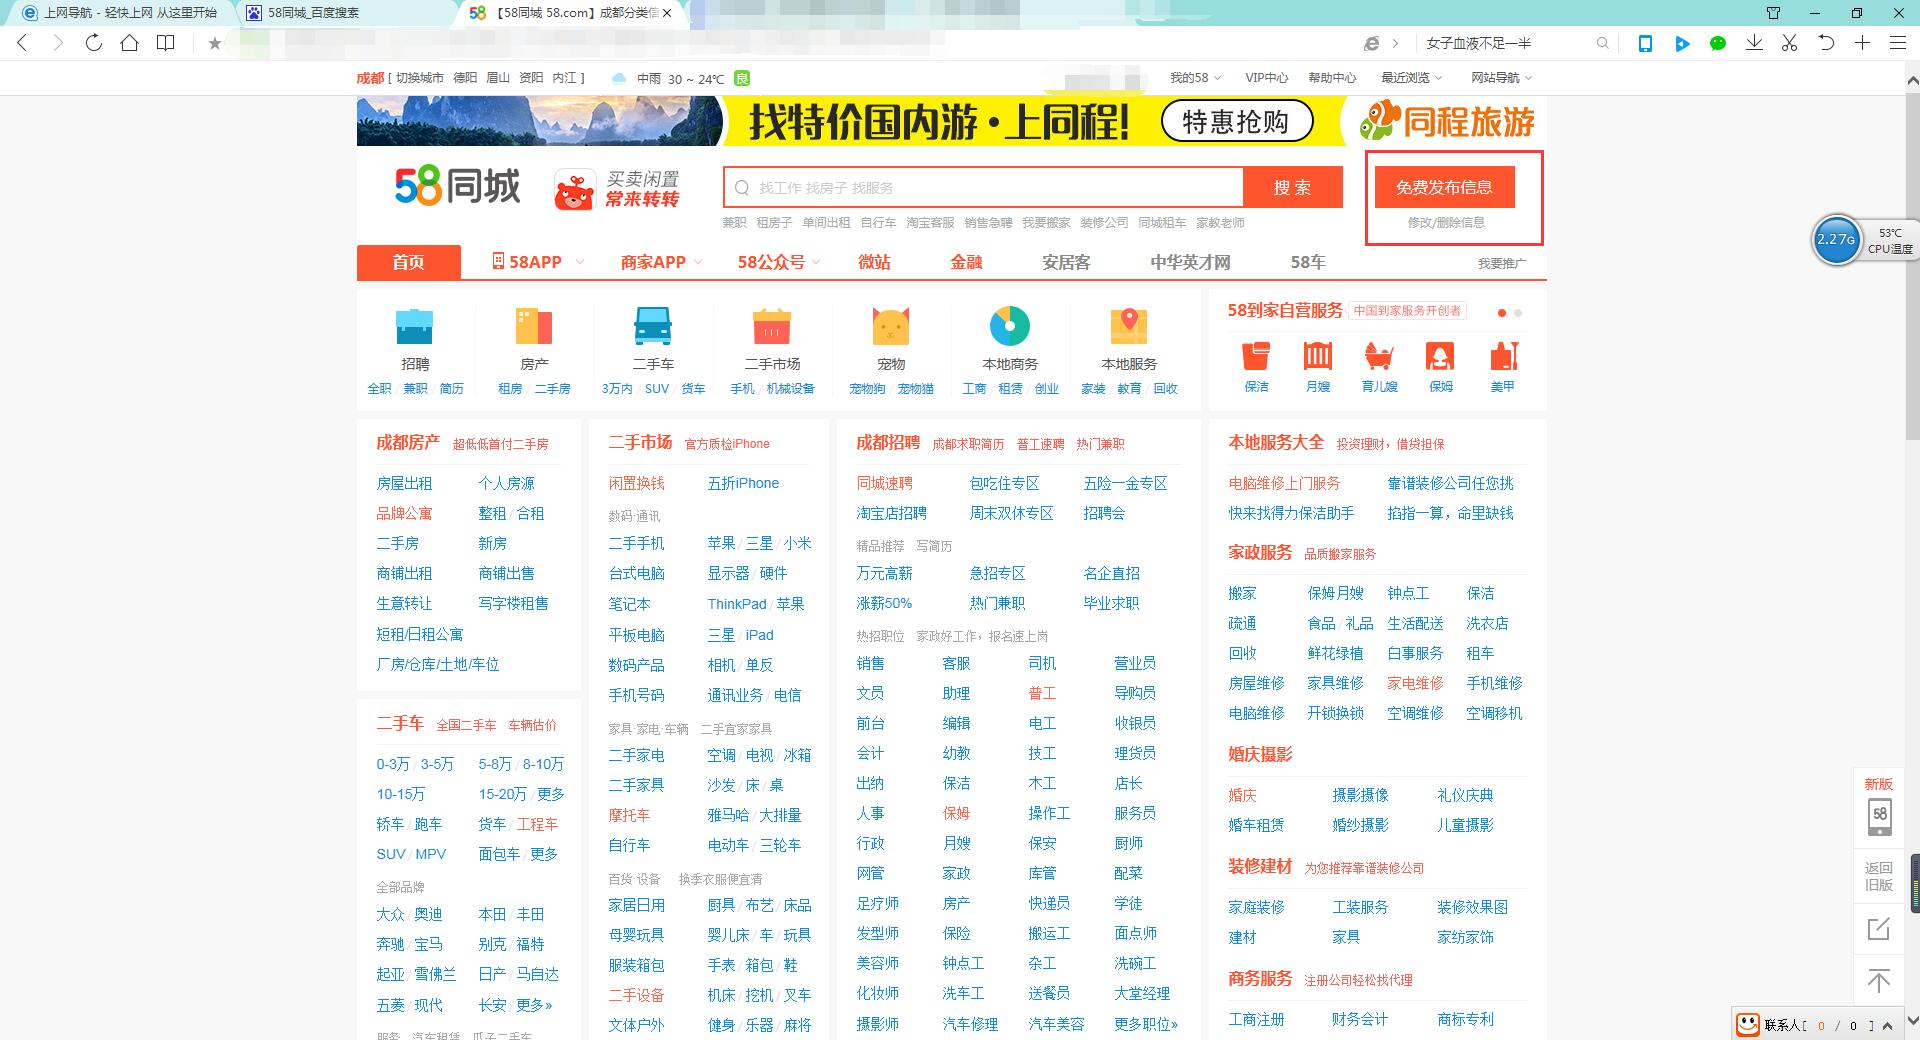The height and width of the screenshot is (1040, 1920).
Task: Select the 保姆 nanny service icon
Action: 1441,356
